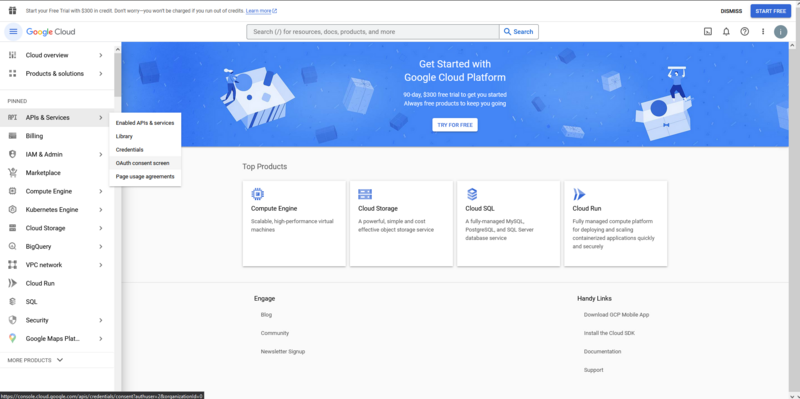Click the Billing card icon
Image resolution: width=800 pixels, height=399 pixels.
pyautogui.click(x=13, y=136)
